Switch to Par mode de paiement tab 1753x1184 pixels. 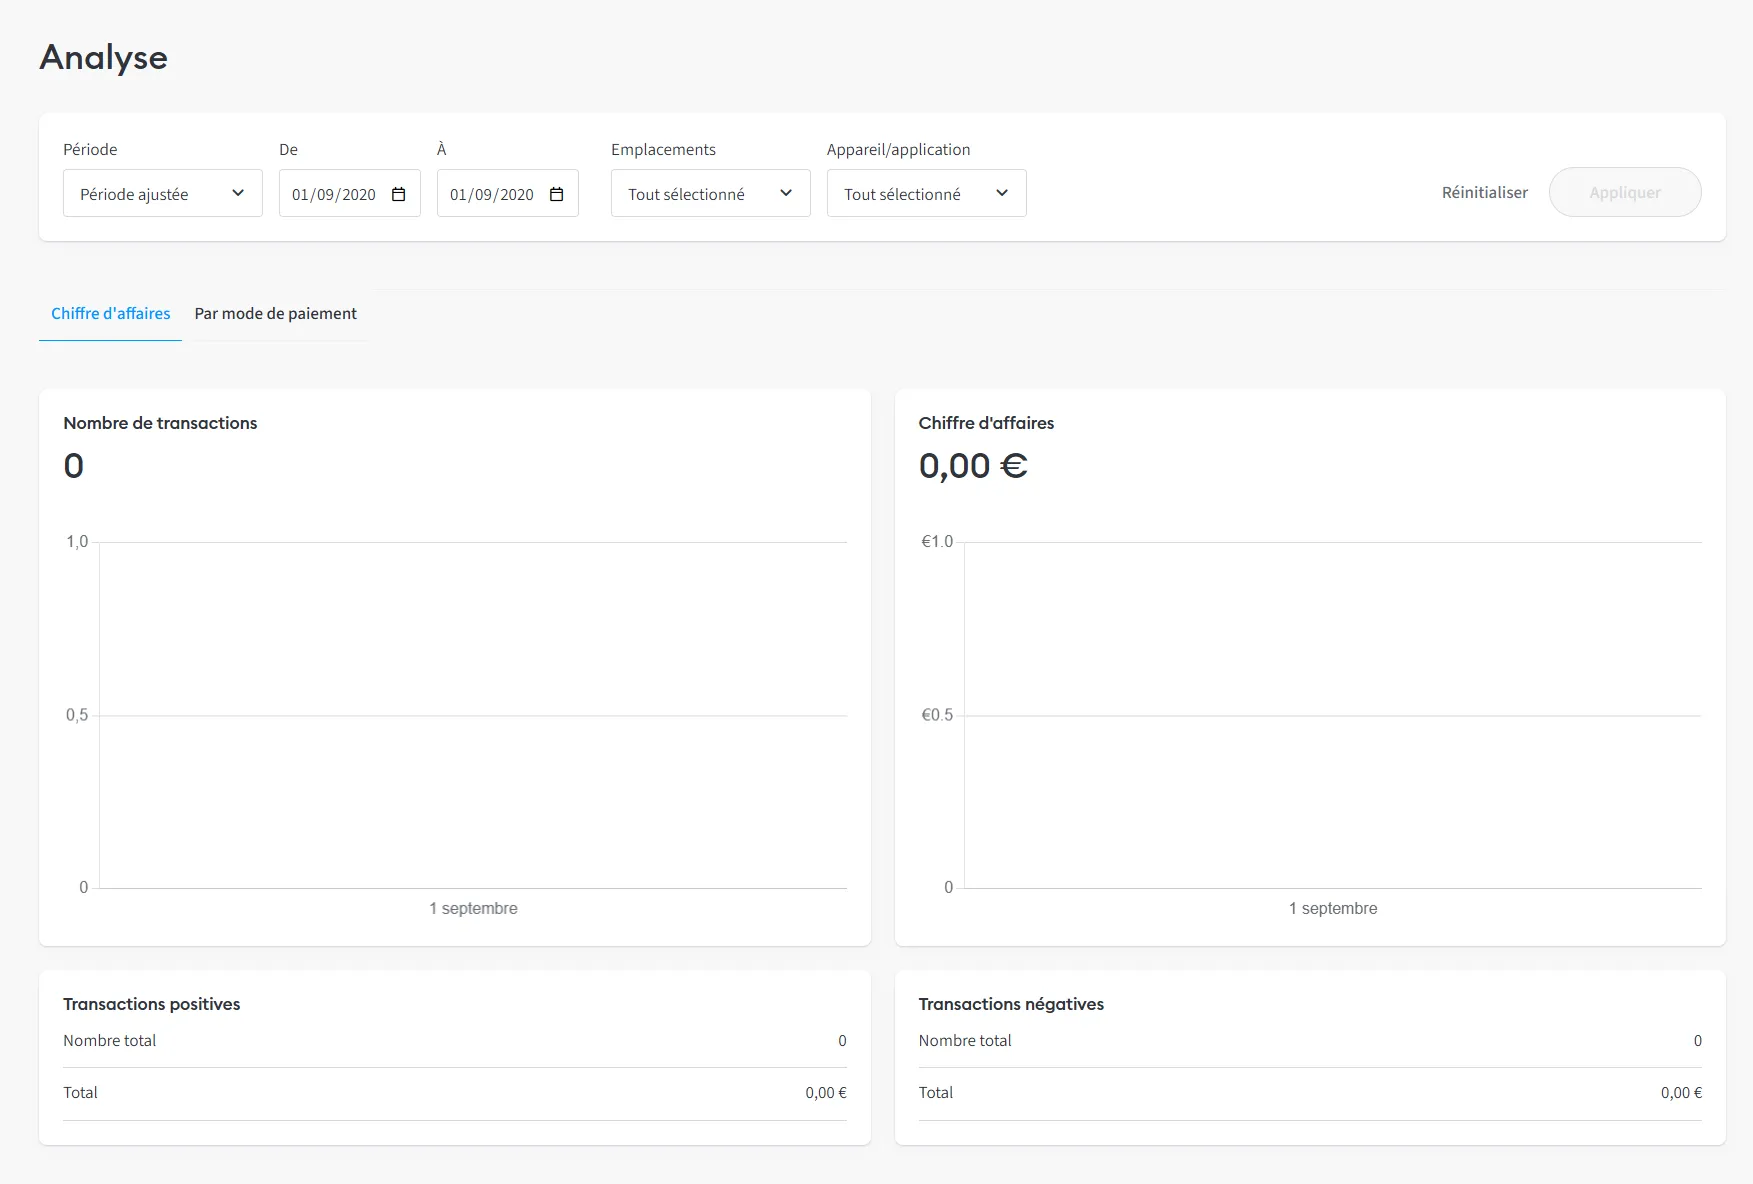(275, 314)
